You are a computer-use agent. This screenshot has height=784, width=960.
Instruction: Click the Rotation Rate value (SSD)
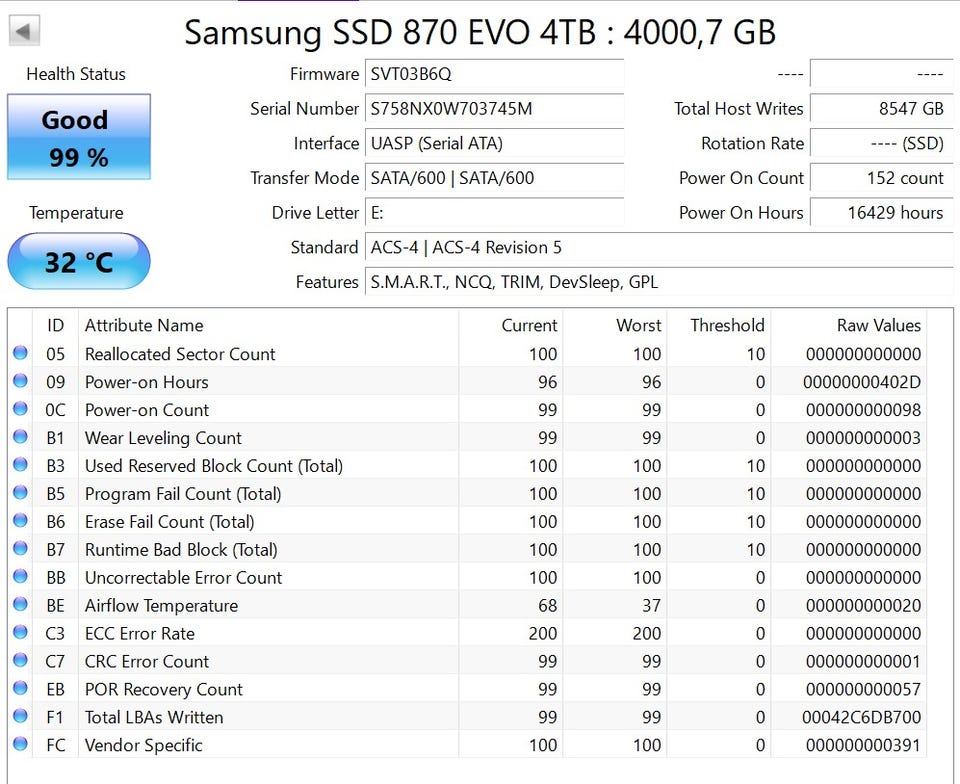tap(881, 143)
